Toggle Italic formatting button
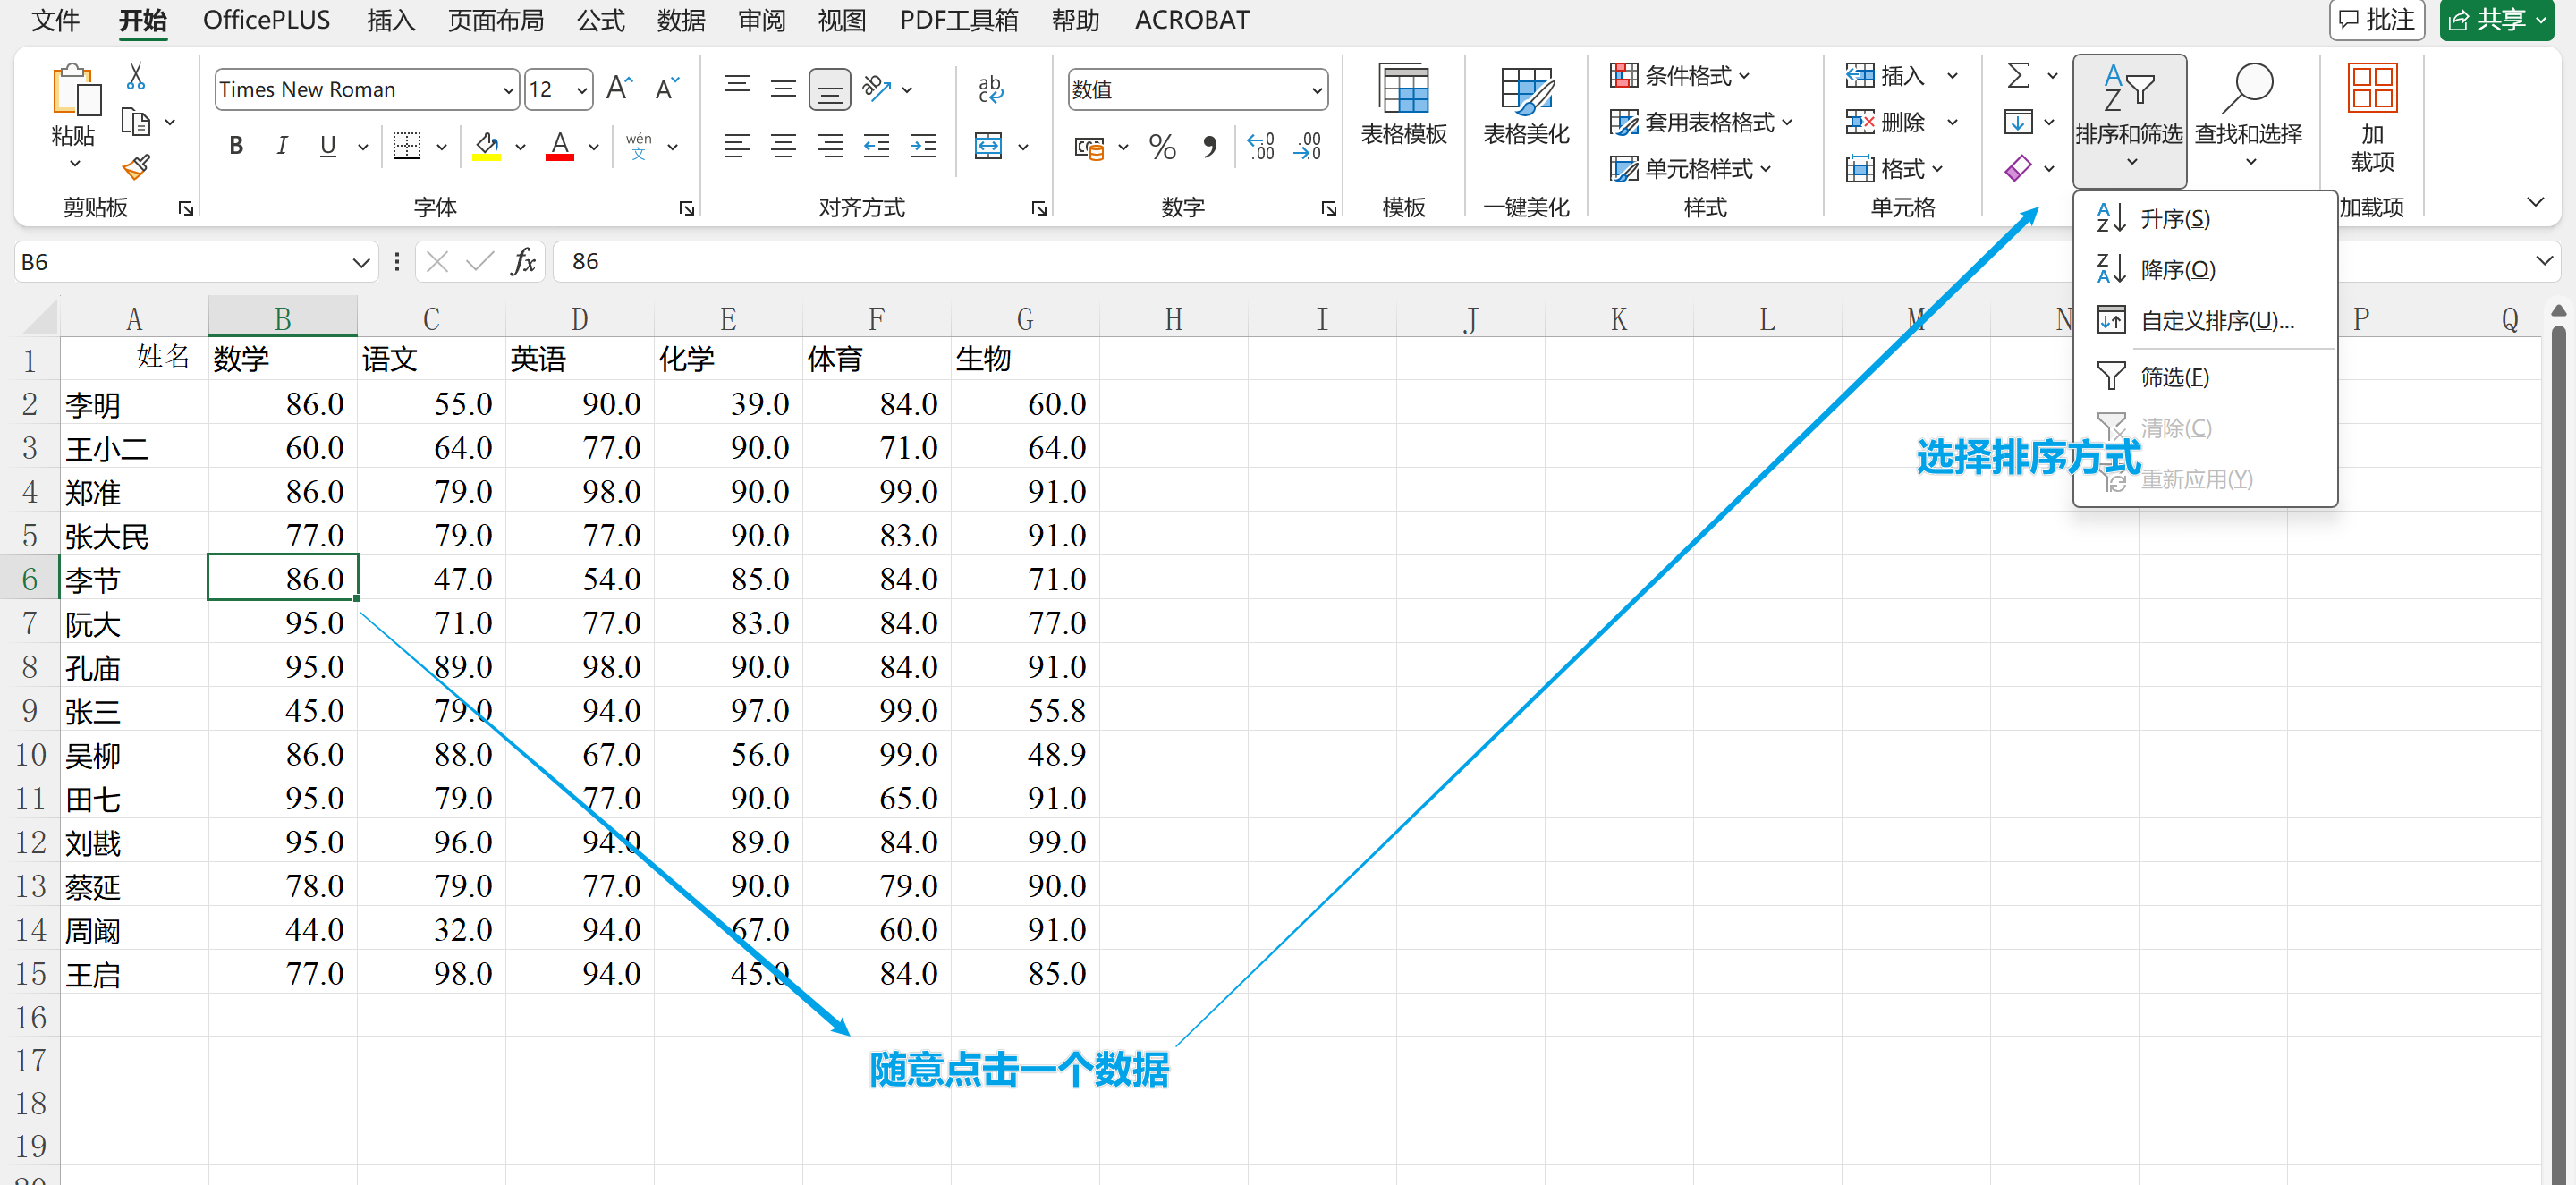The height and width of the screenshot is (1185, 2576). [x=284, y=151]
